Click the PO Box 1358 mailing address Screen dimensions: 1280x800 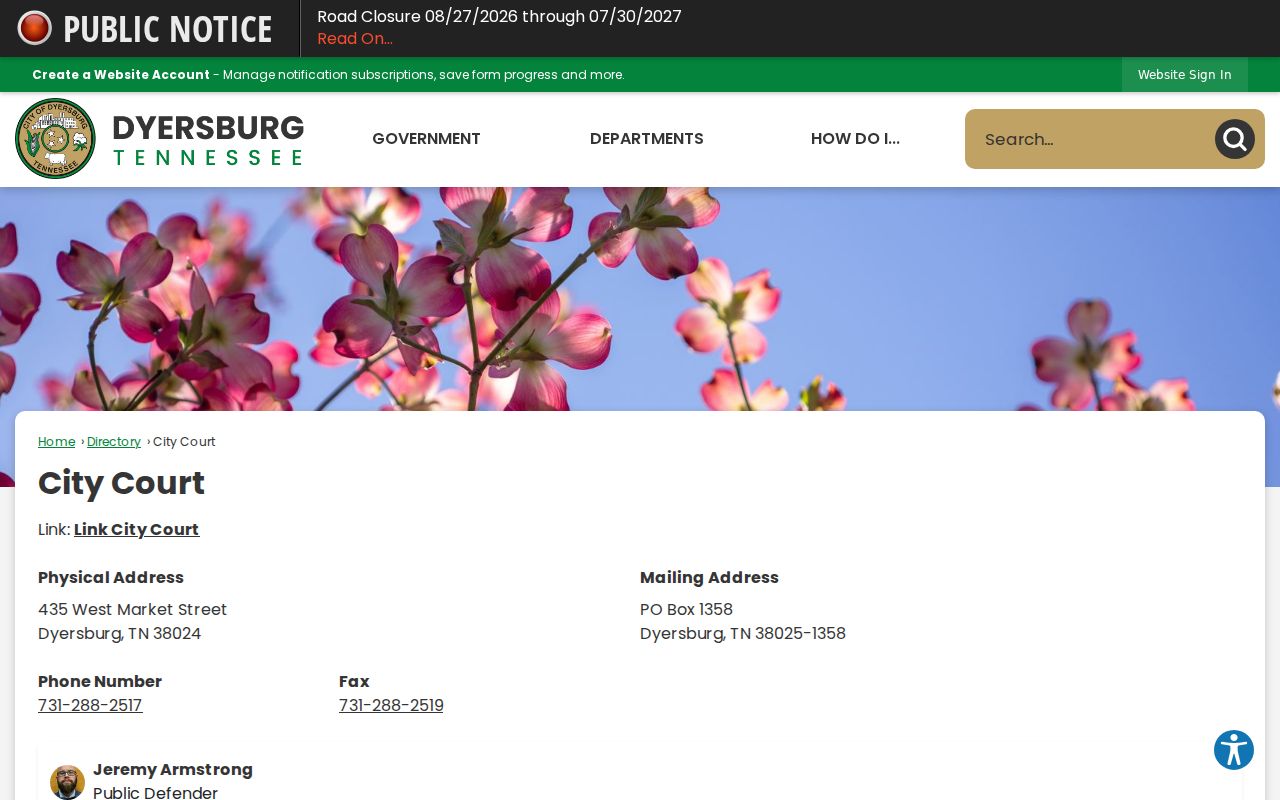(x=686, y=610)
